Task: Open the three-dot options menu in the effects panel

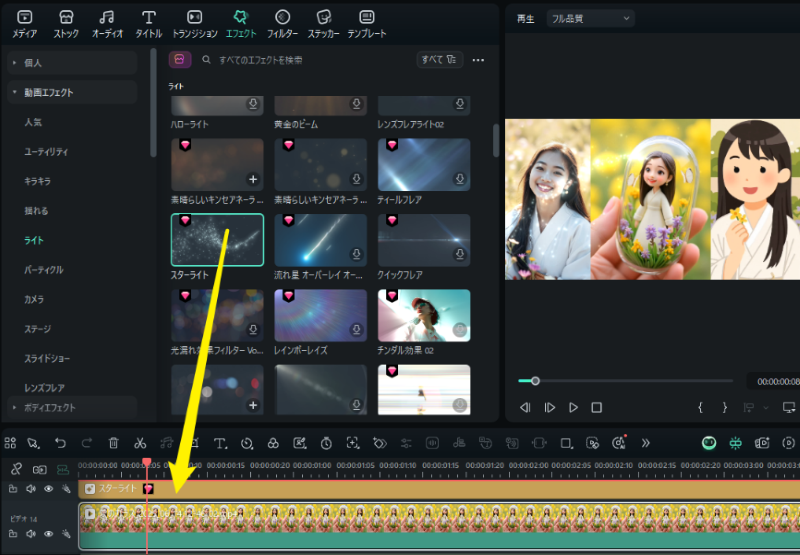Action: coord(478,60)
